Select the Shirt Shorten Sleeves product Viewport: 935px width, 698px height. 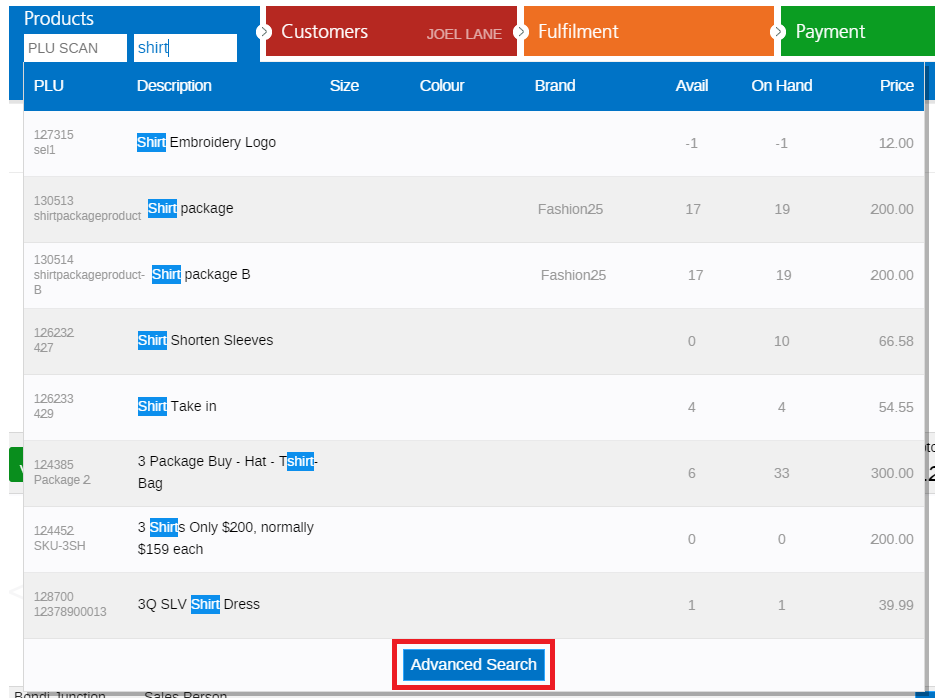click(x=473, y=342)
